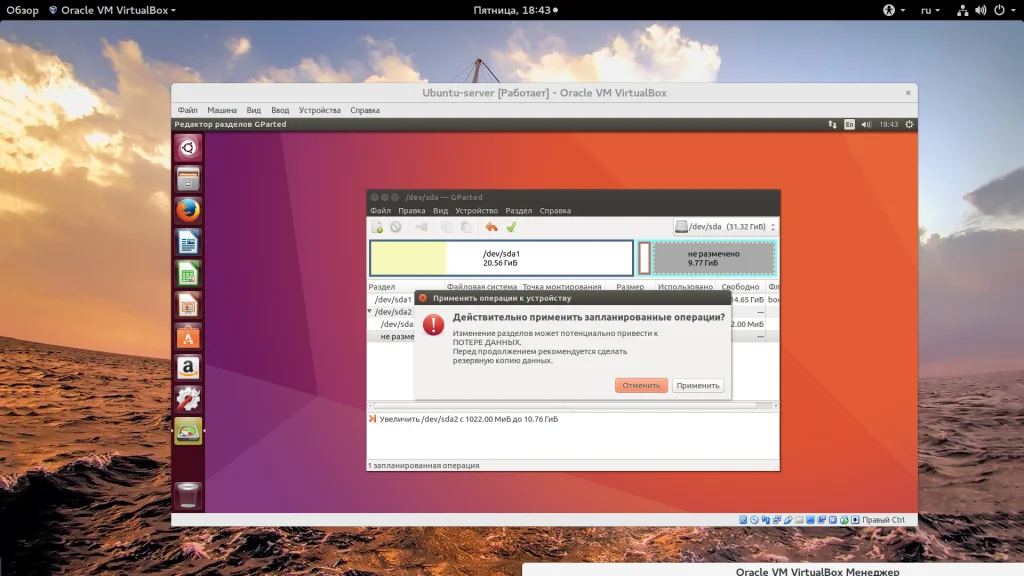Open Firefox from the Ubuntu launcher
The height and width of the screenshot is (576, 1024).
point(188,211)
